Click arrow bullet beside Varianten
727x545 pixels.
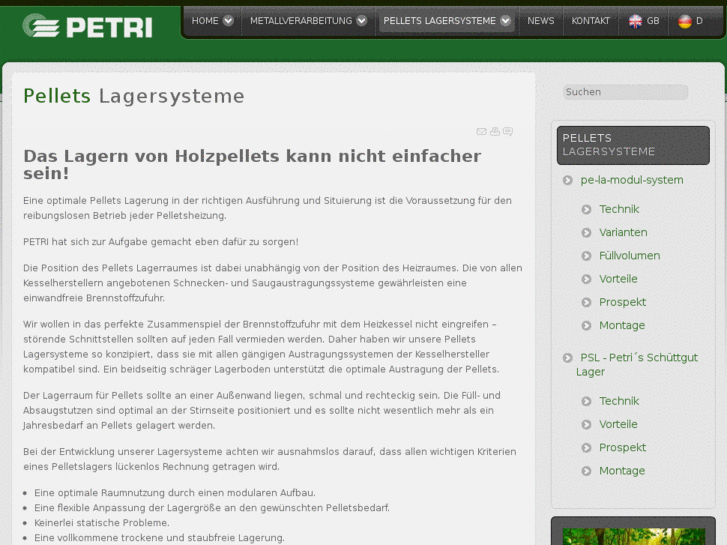tap(587, 232)
